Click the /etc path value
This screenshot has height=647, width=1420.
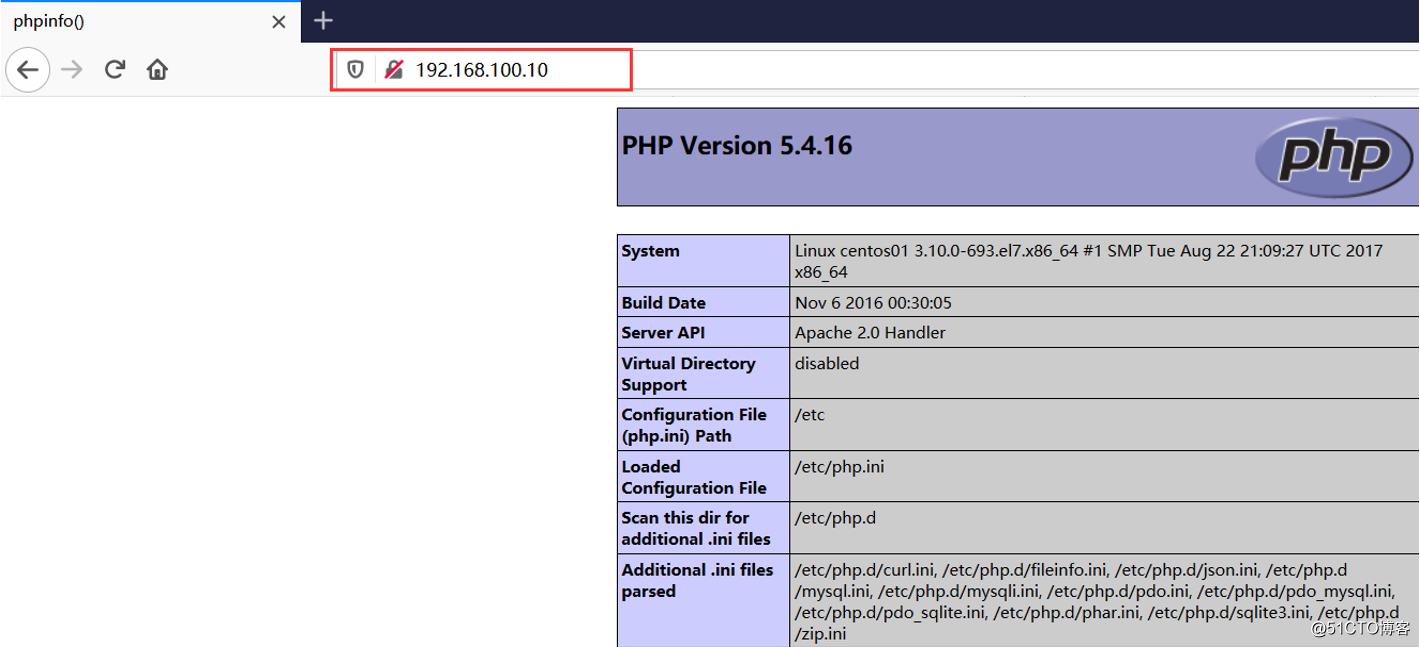click(810, 415)
